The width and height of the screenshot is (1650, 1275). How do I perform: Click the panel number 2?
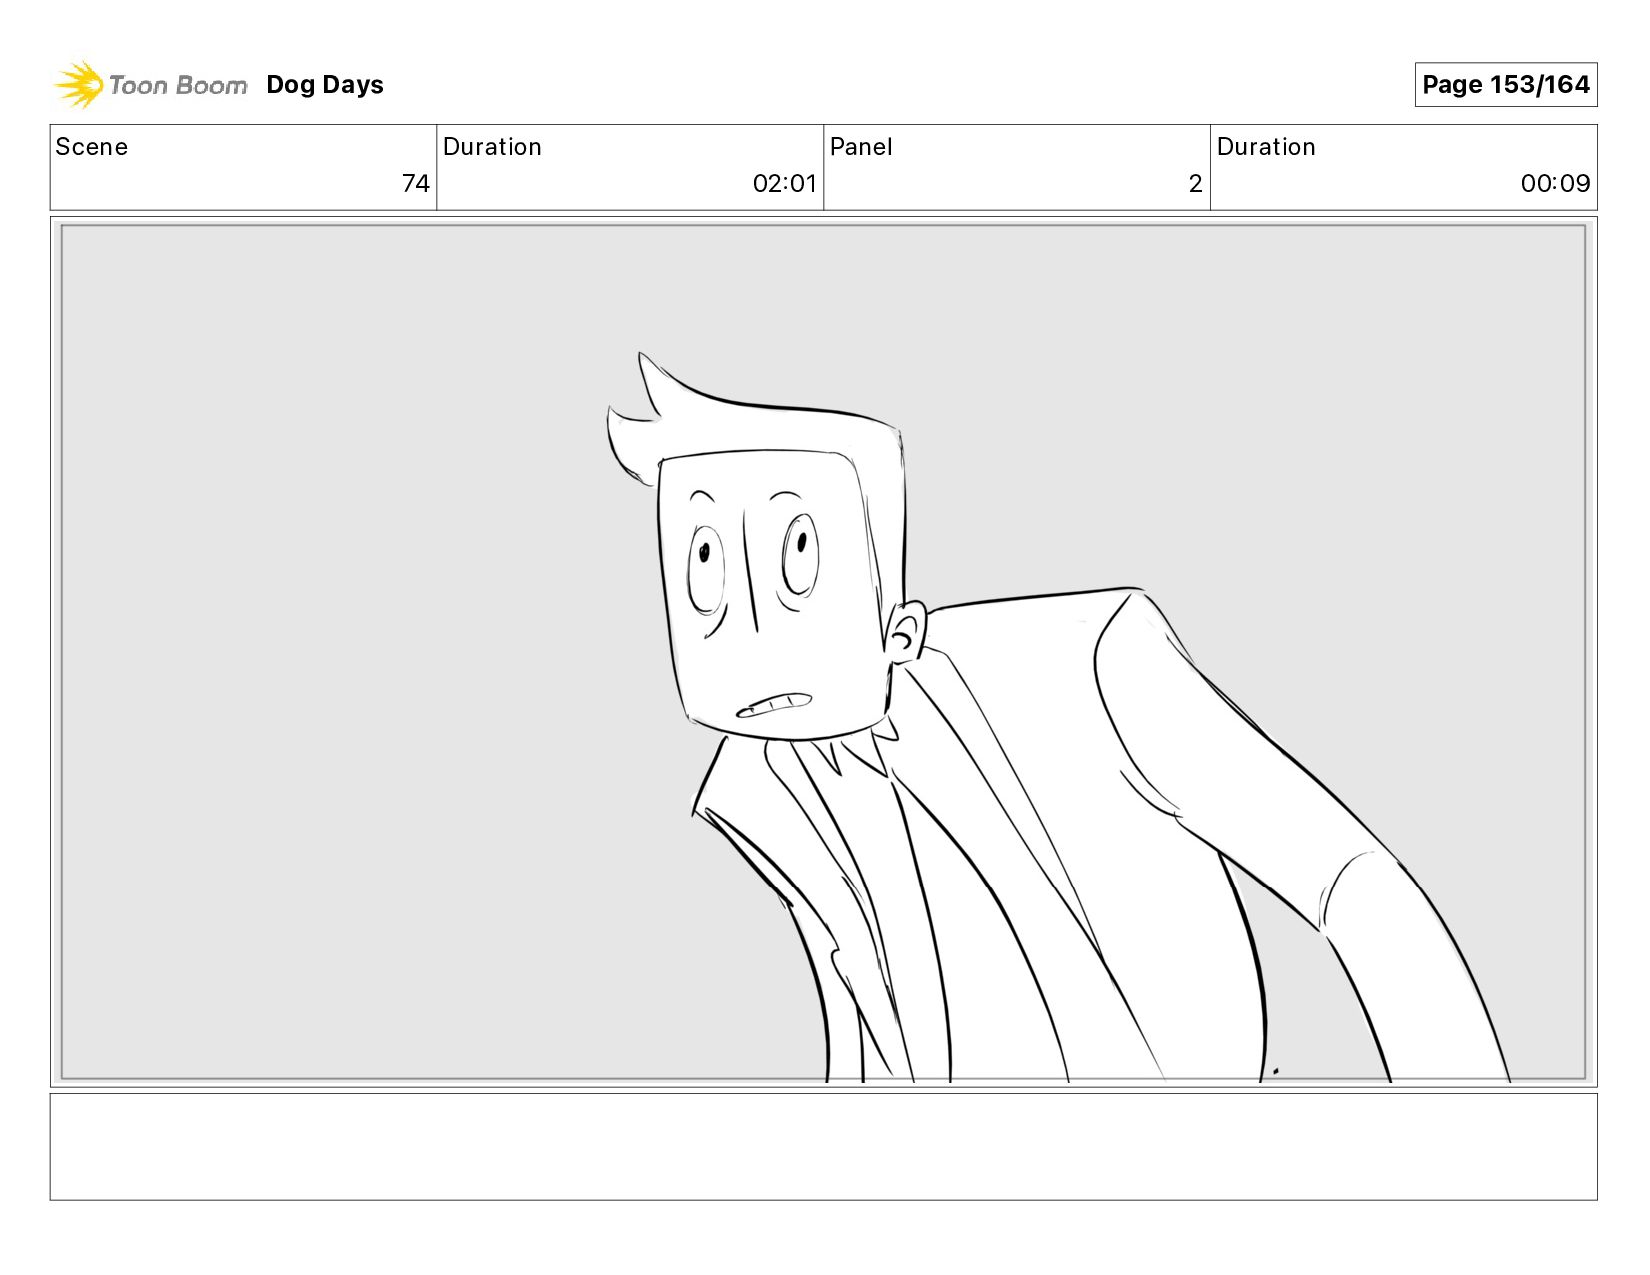(1195, 183)
